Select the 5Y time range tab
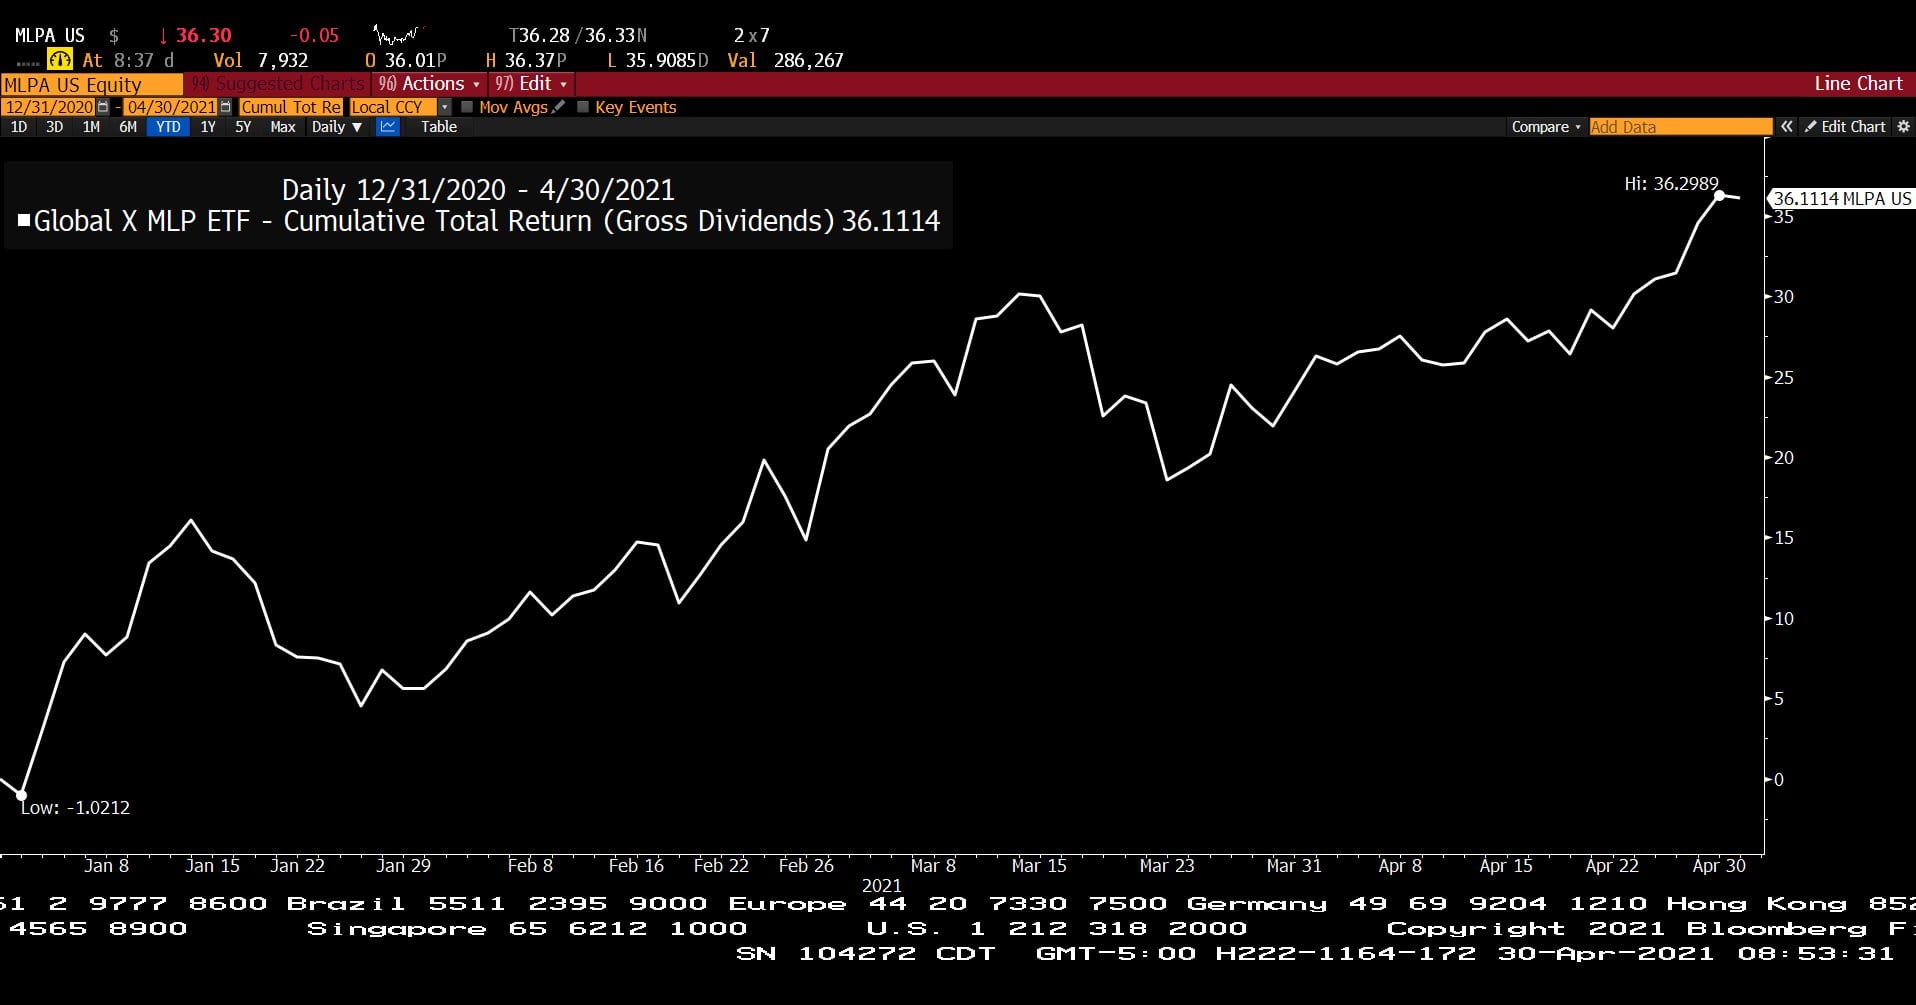Image resolution: width=1916 pixels, height=1005 pixels. [x=243, y=127]
